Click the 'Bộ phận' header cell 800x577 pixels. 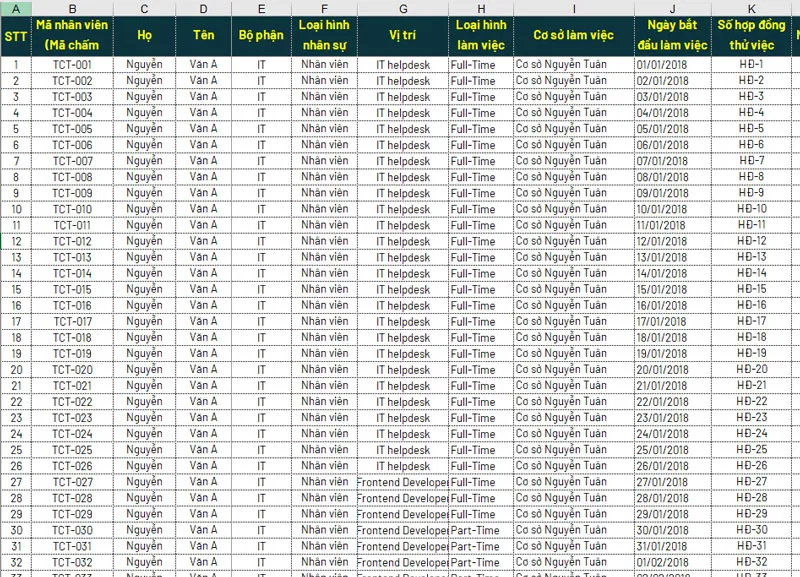point(261,36)
